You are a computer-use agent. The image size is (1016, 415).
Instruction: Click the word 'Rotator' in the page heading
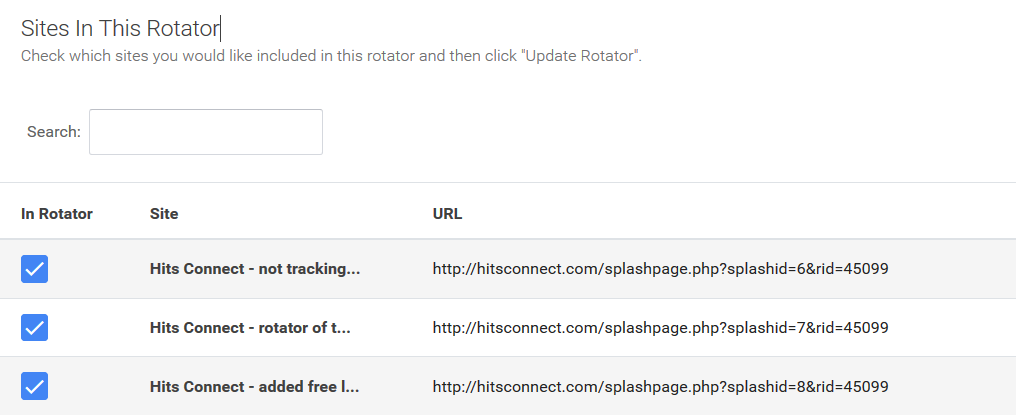click(x=182, y=27)
